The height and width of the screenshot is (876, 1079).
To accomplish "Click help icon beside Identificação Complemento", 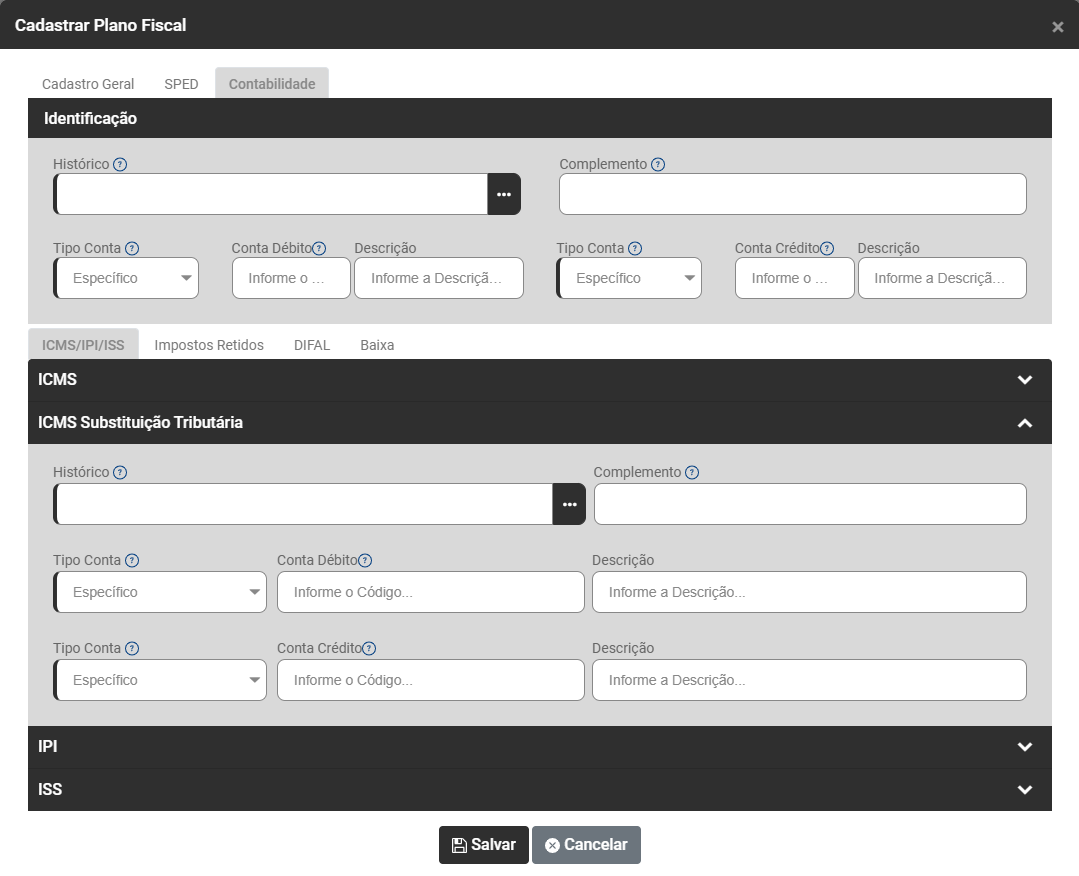I will 658,165.
